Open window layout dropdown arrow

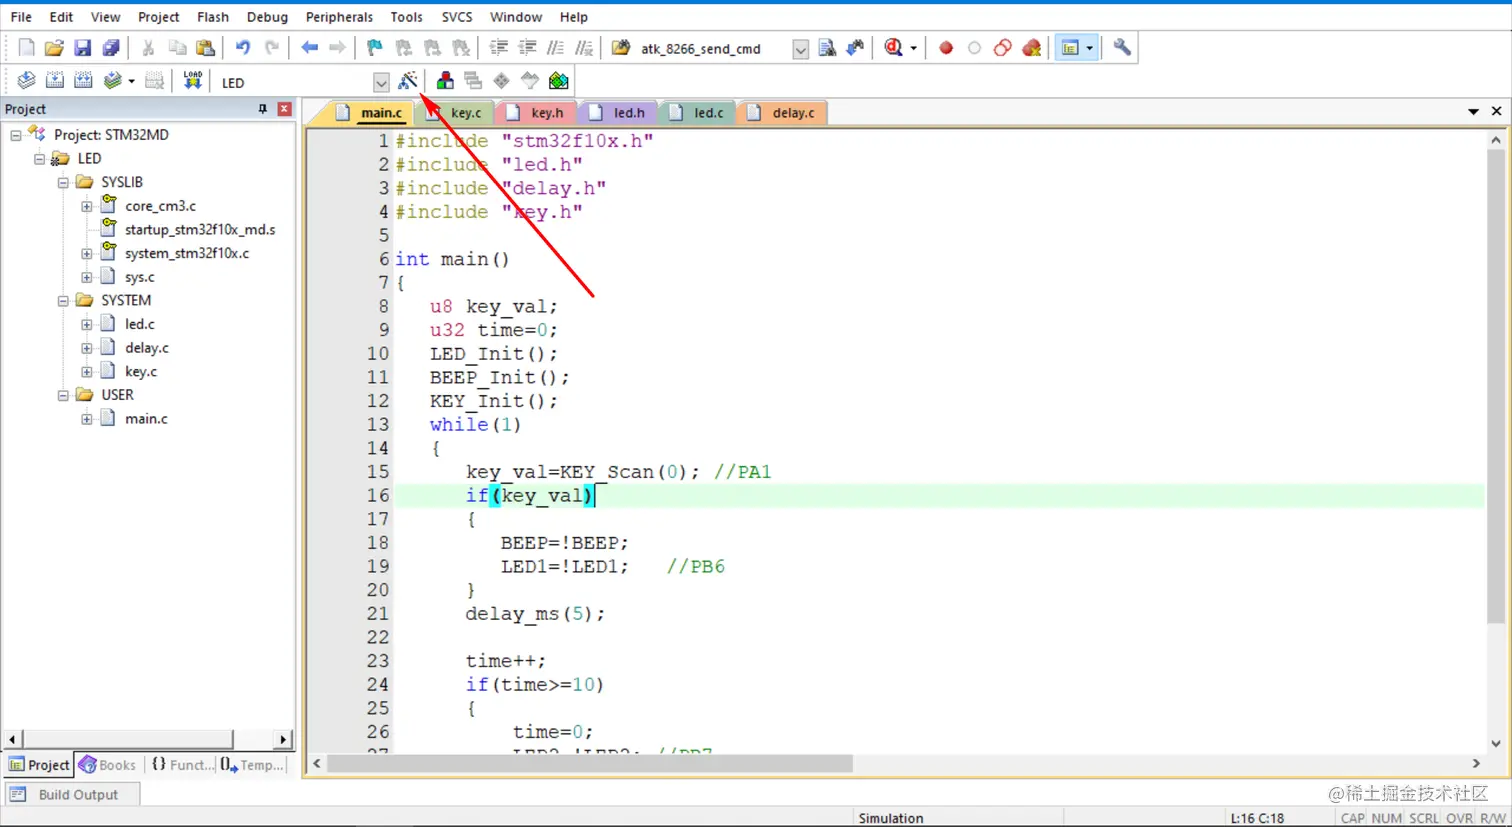(x=1089, y=48)
